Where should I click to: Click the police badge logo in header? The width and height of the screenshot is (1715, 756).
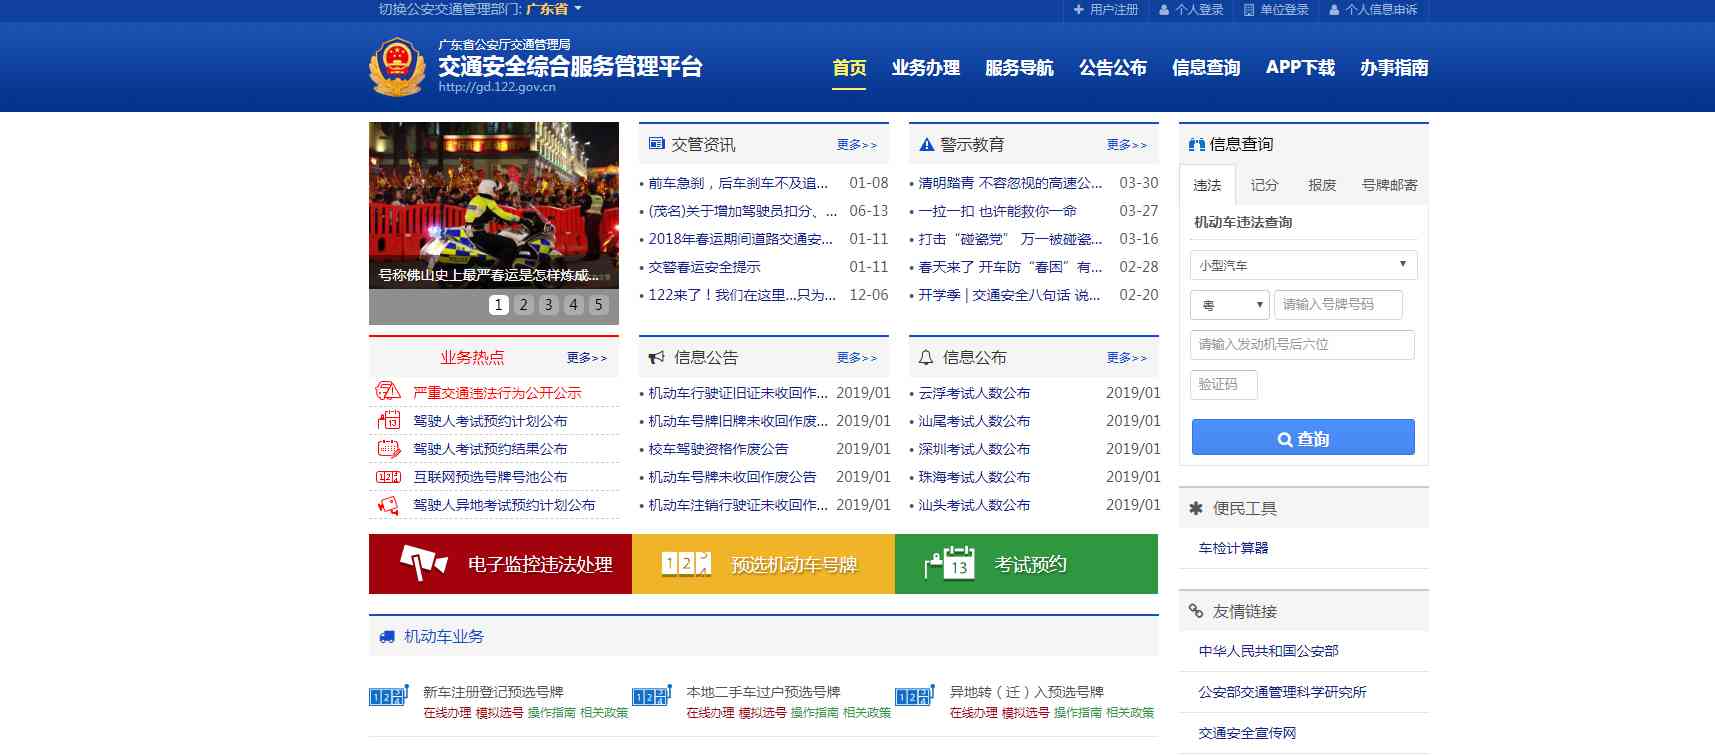397,67
